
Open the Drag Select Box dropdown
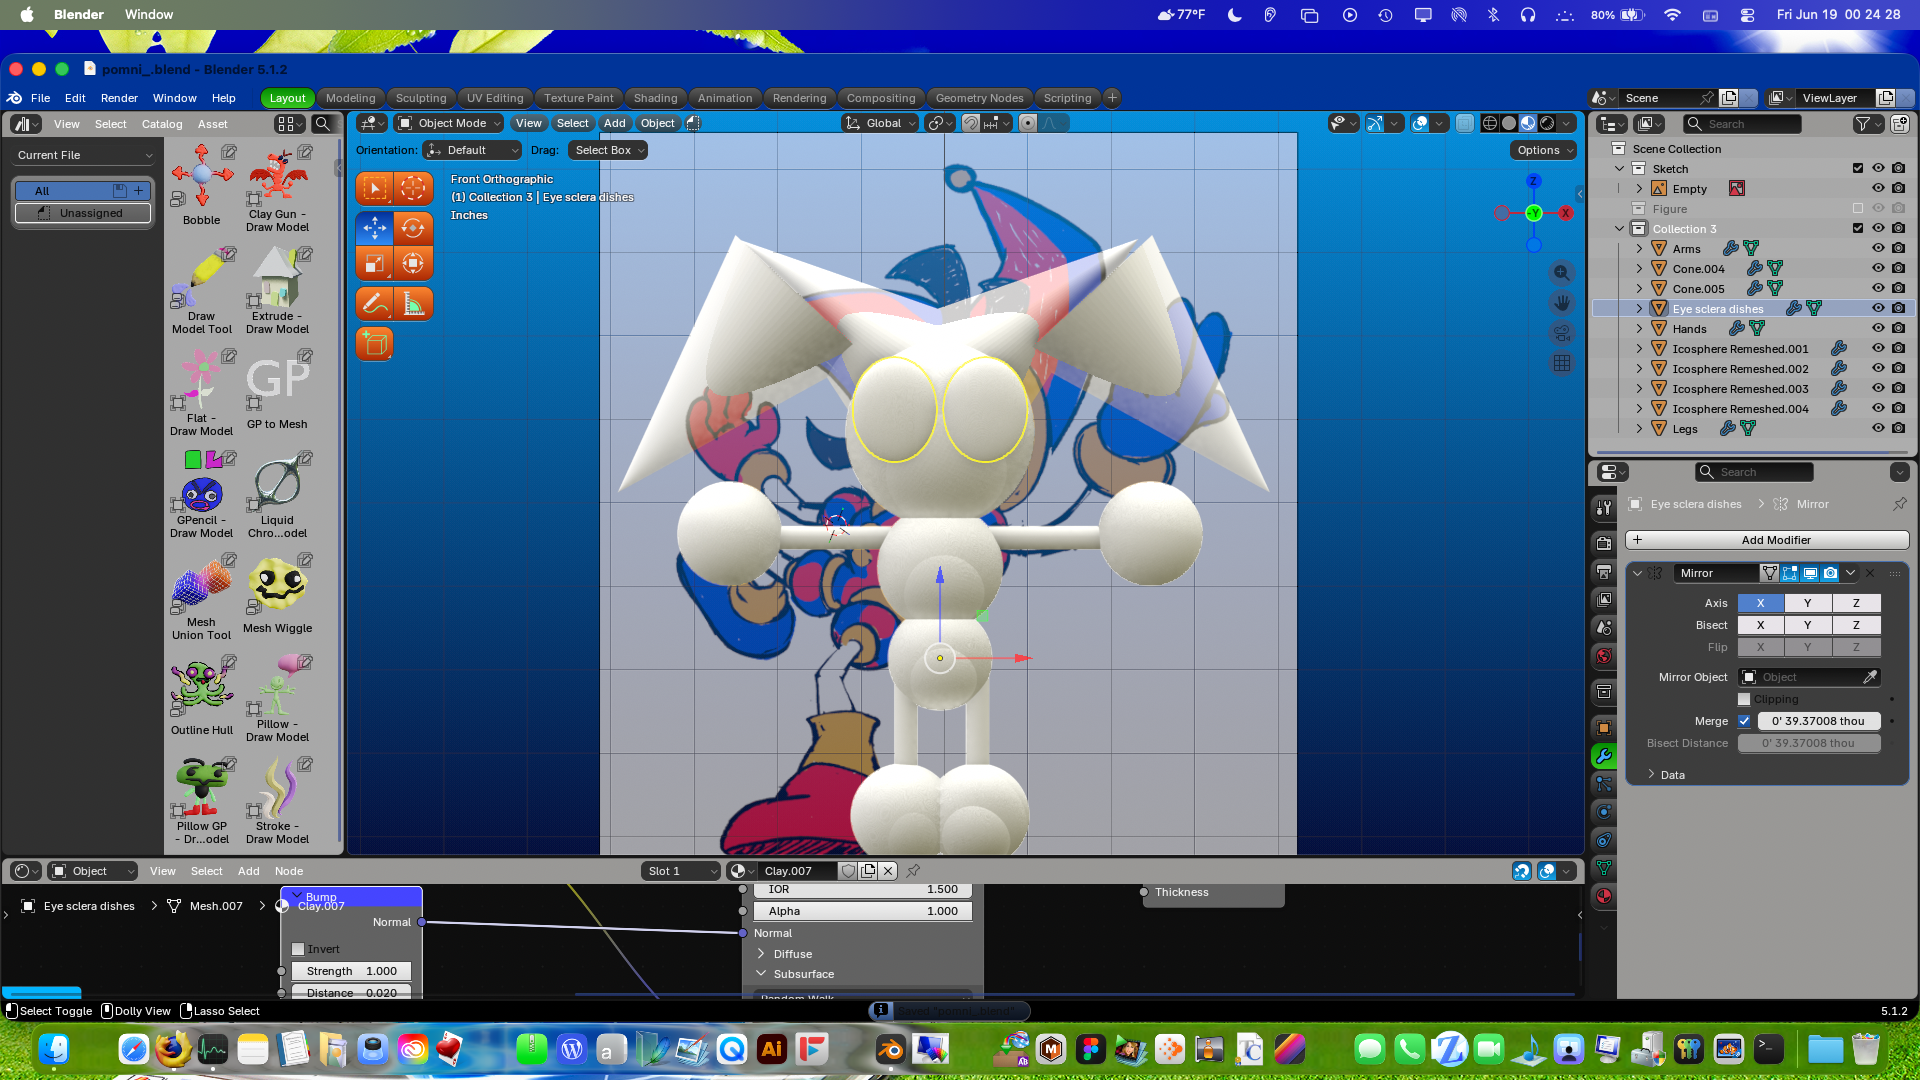(608, 150)
